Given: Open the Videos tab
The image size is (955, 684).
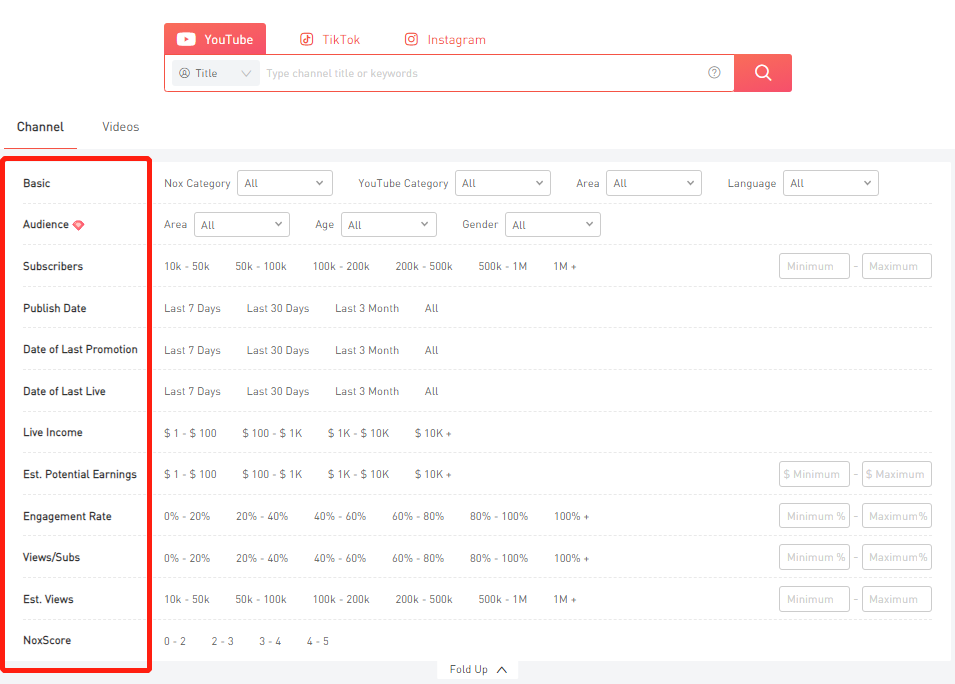Looking at the screenshot, I should [120, 127].
